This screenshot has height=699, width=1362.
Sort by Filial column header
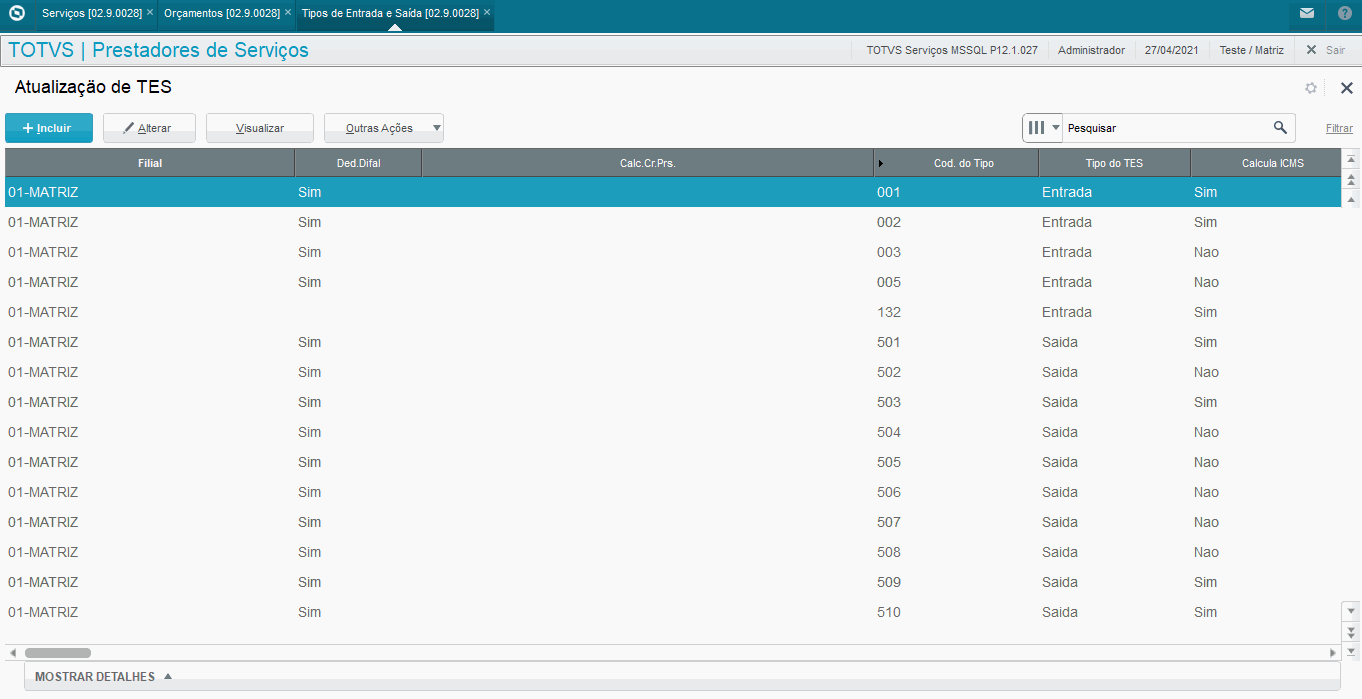150,163
